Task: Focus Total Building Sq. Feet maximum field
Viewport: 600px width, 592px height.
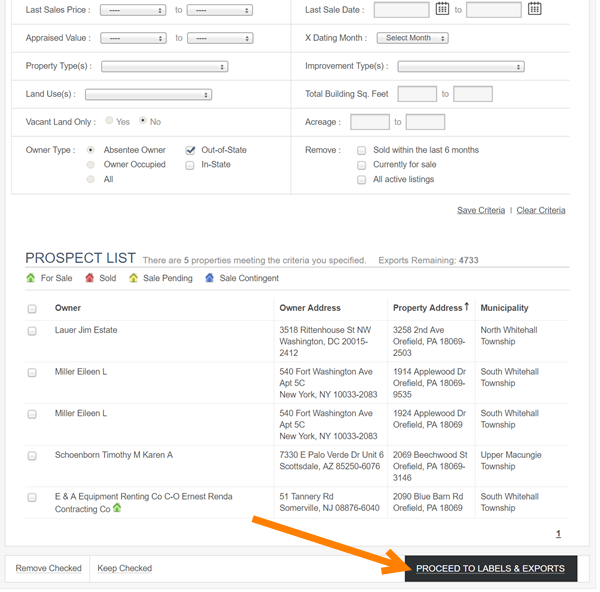Action: (473, 94)
